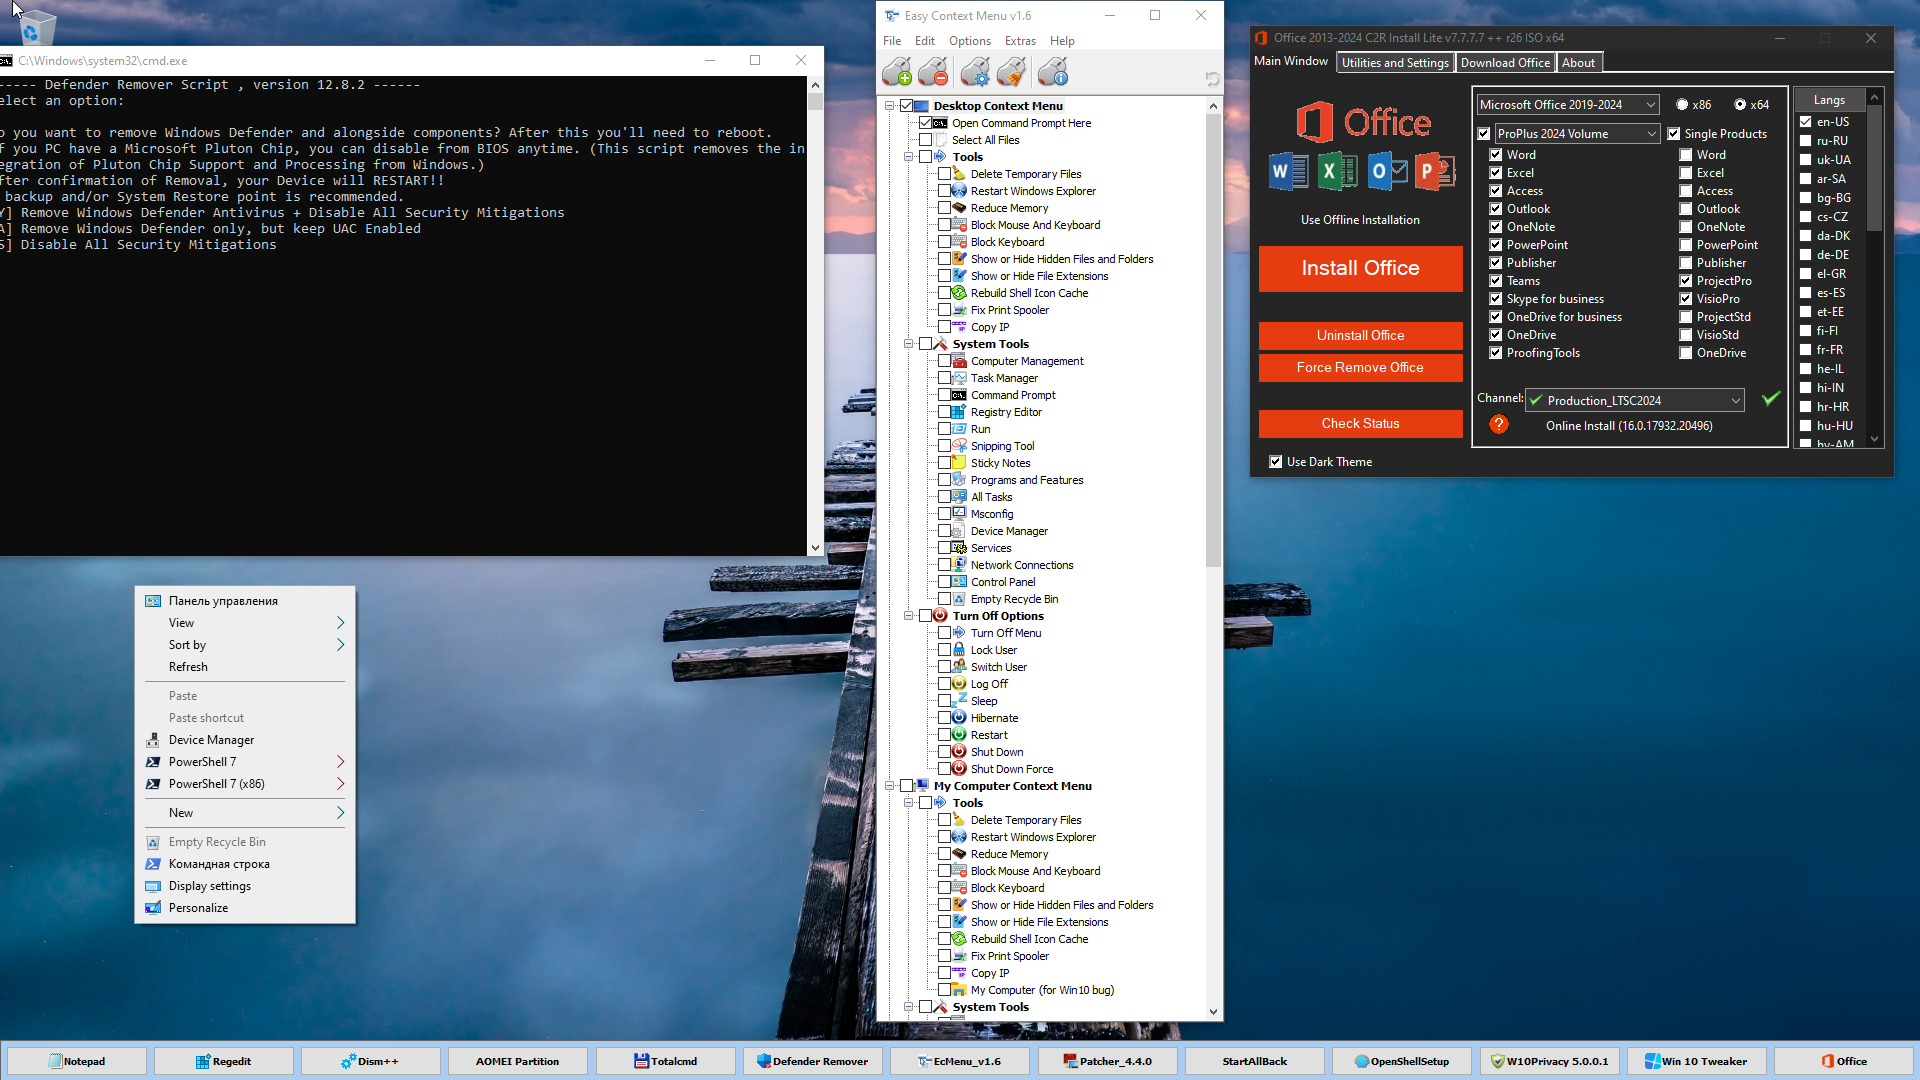Switch to Utilities and Settings tab
The image size is (1920, 1080).
[1395, 63]
